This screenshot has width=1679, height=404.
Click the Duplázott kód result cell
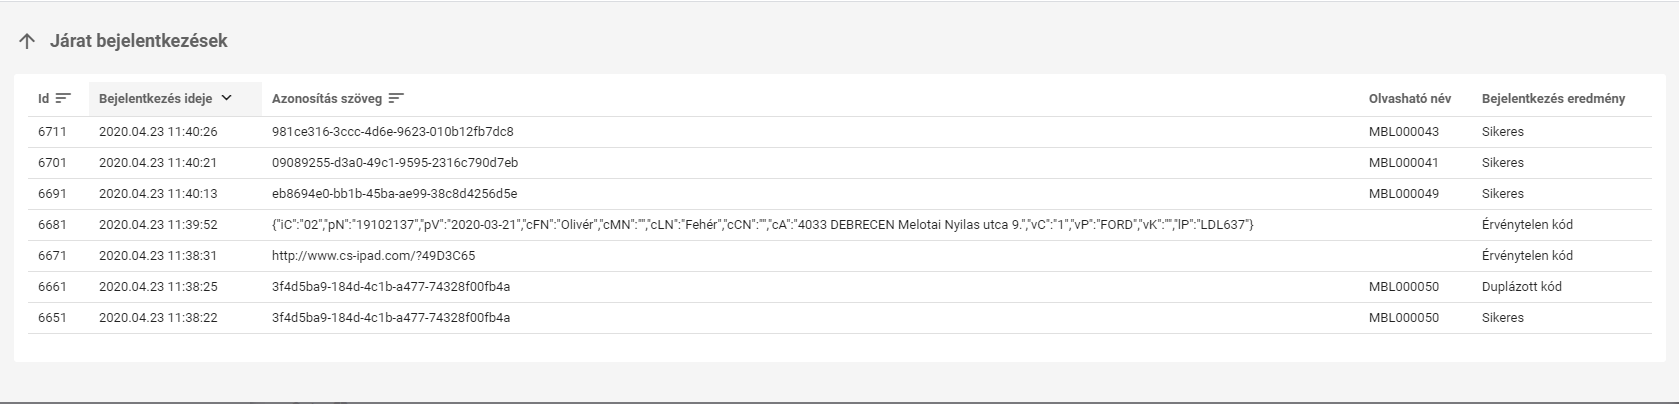[1521, 287]
